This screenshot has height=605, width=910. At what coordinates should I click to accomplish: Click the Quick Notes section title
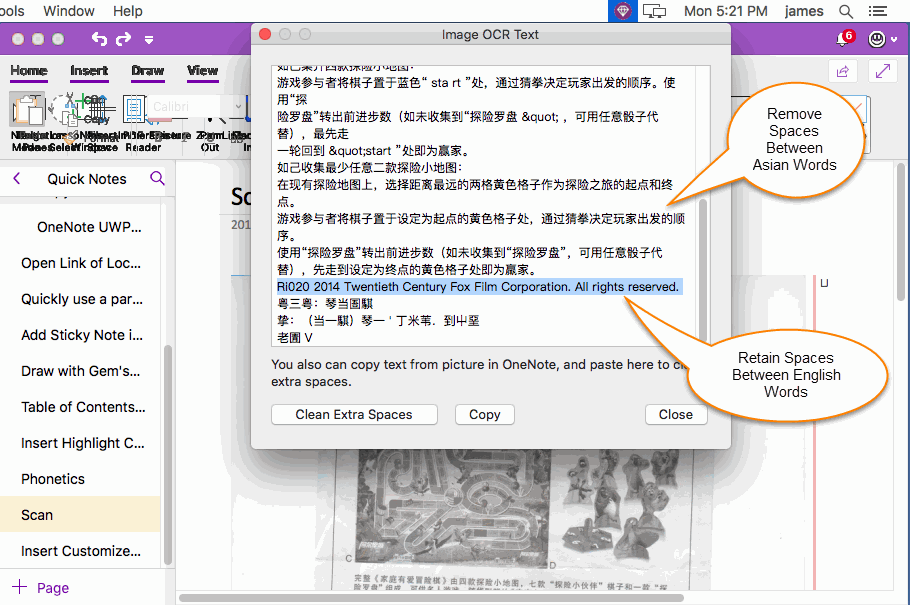tap(87, 179)
